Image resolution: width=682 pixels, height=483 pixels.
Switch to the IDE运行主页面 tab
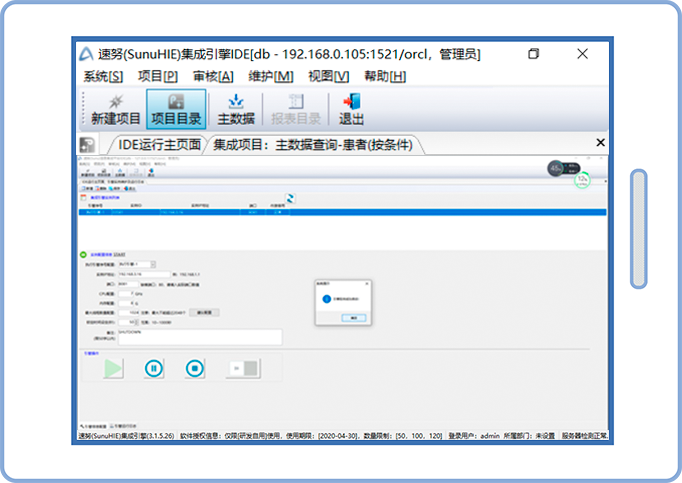(160, 145)
